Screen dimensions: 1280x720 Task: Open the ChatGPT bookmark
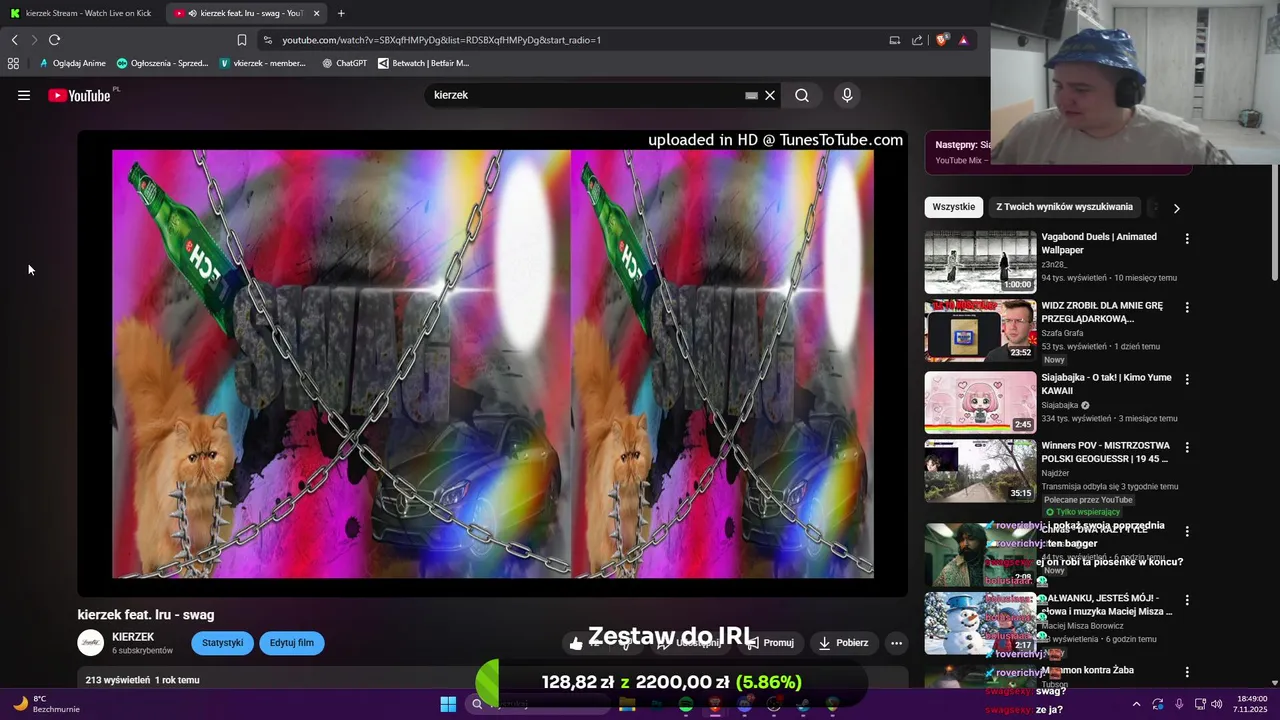[344, 63]
